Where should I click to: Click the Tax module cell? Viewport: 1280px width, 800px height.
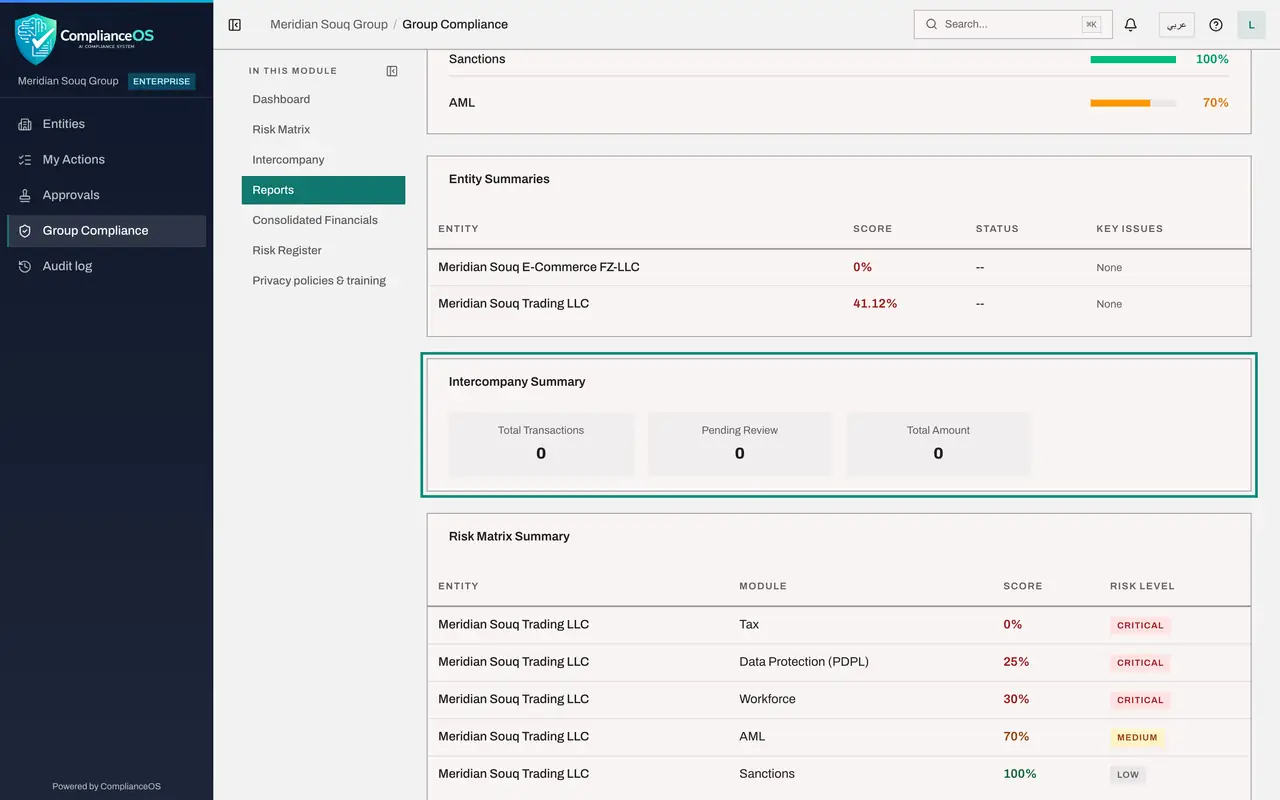tap(749, 624)
